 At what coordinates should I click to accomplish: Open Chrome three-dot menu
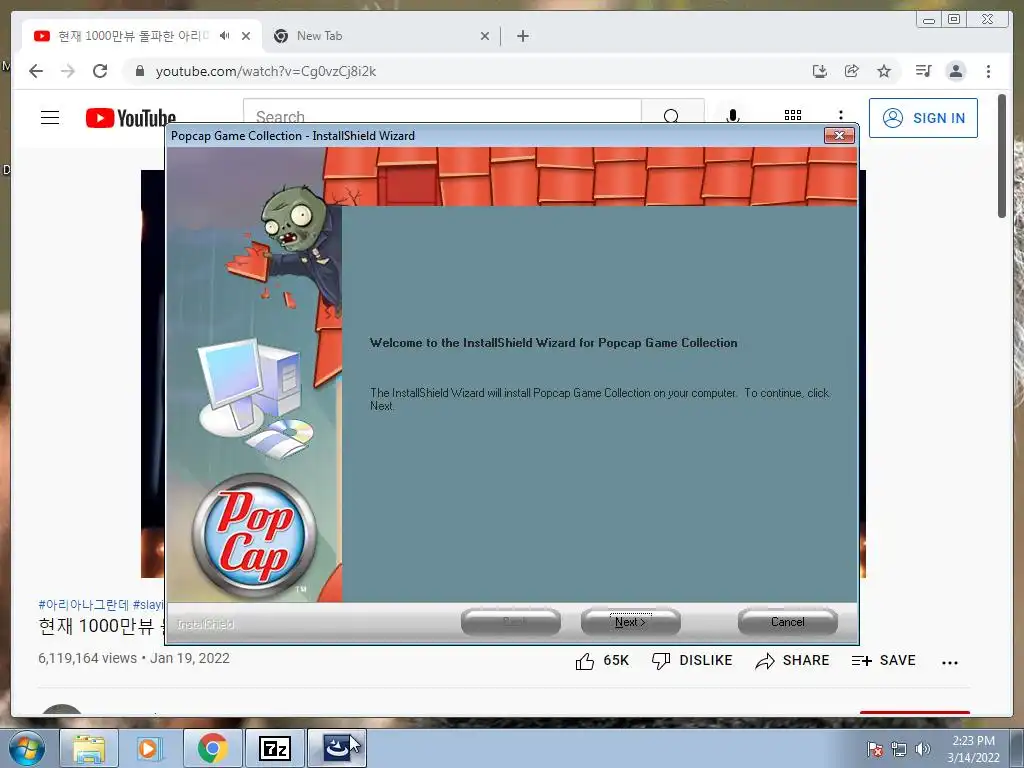pyautogui.click(x=988, y=71)
